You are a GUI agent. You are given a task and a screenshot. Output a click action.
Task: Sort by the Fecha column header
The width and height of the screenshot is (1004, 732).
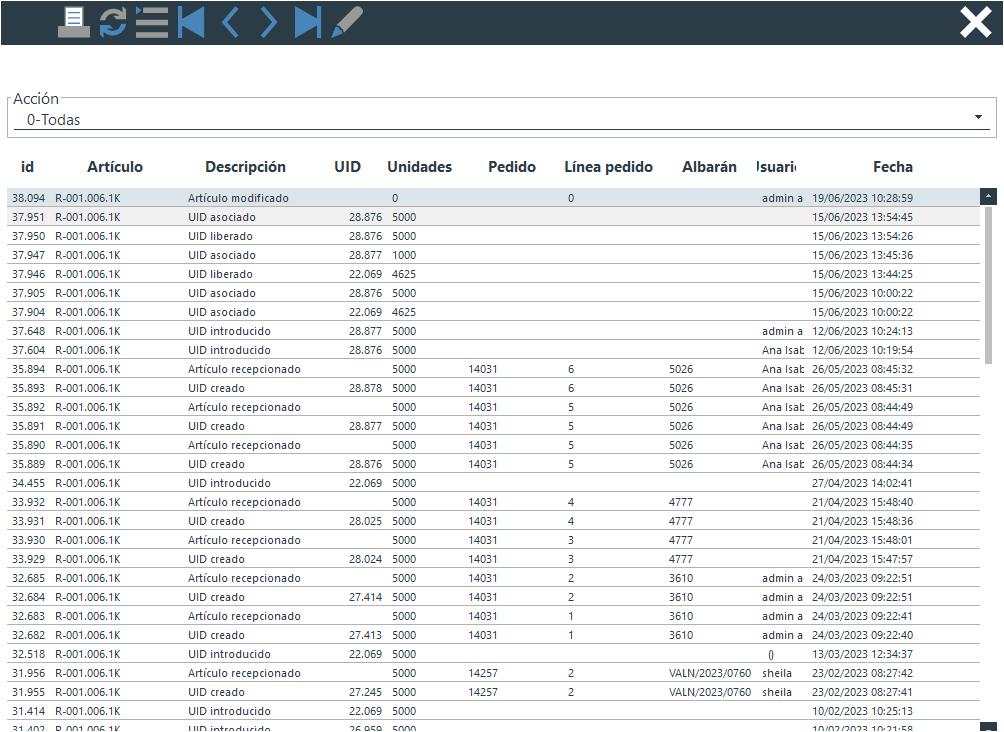pyautogui.click(x=892, y=167)
